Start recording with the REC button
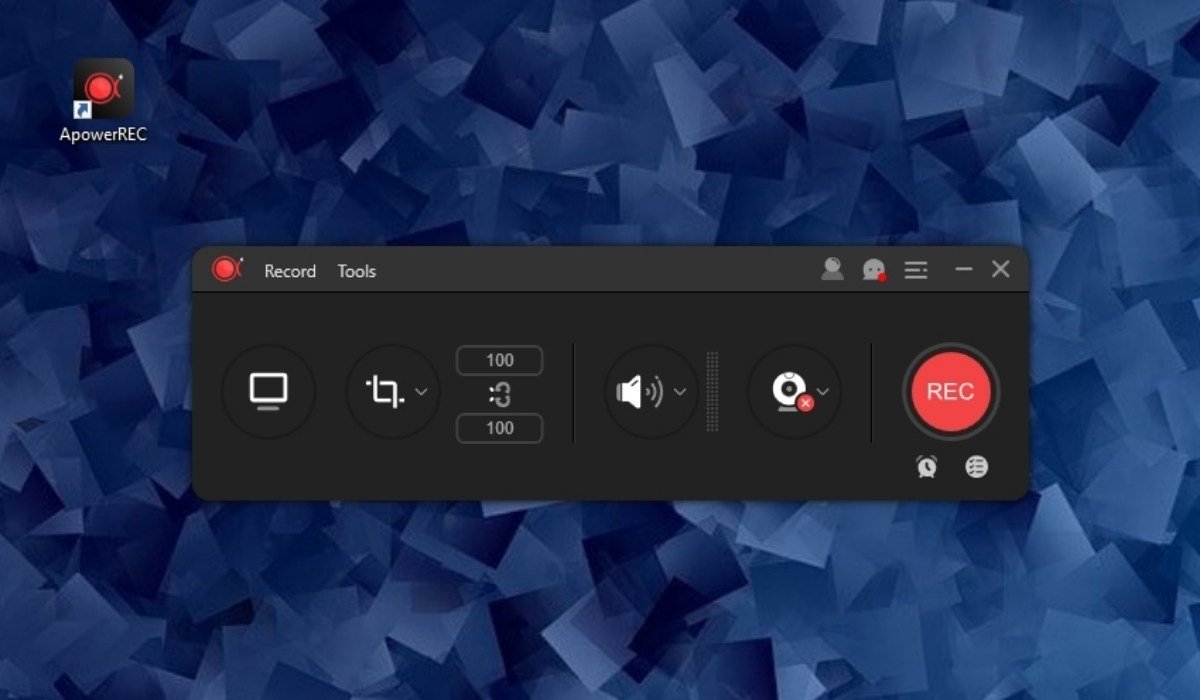The image size is (1200, 700). (950, 391)
